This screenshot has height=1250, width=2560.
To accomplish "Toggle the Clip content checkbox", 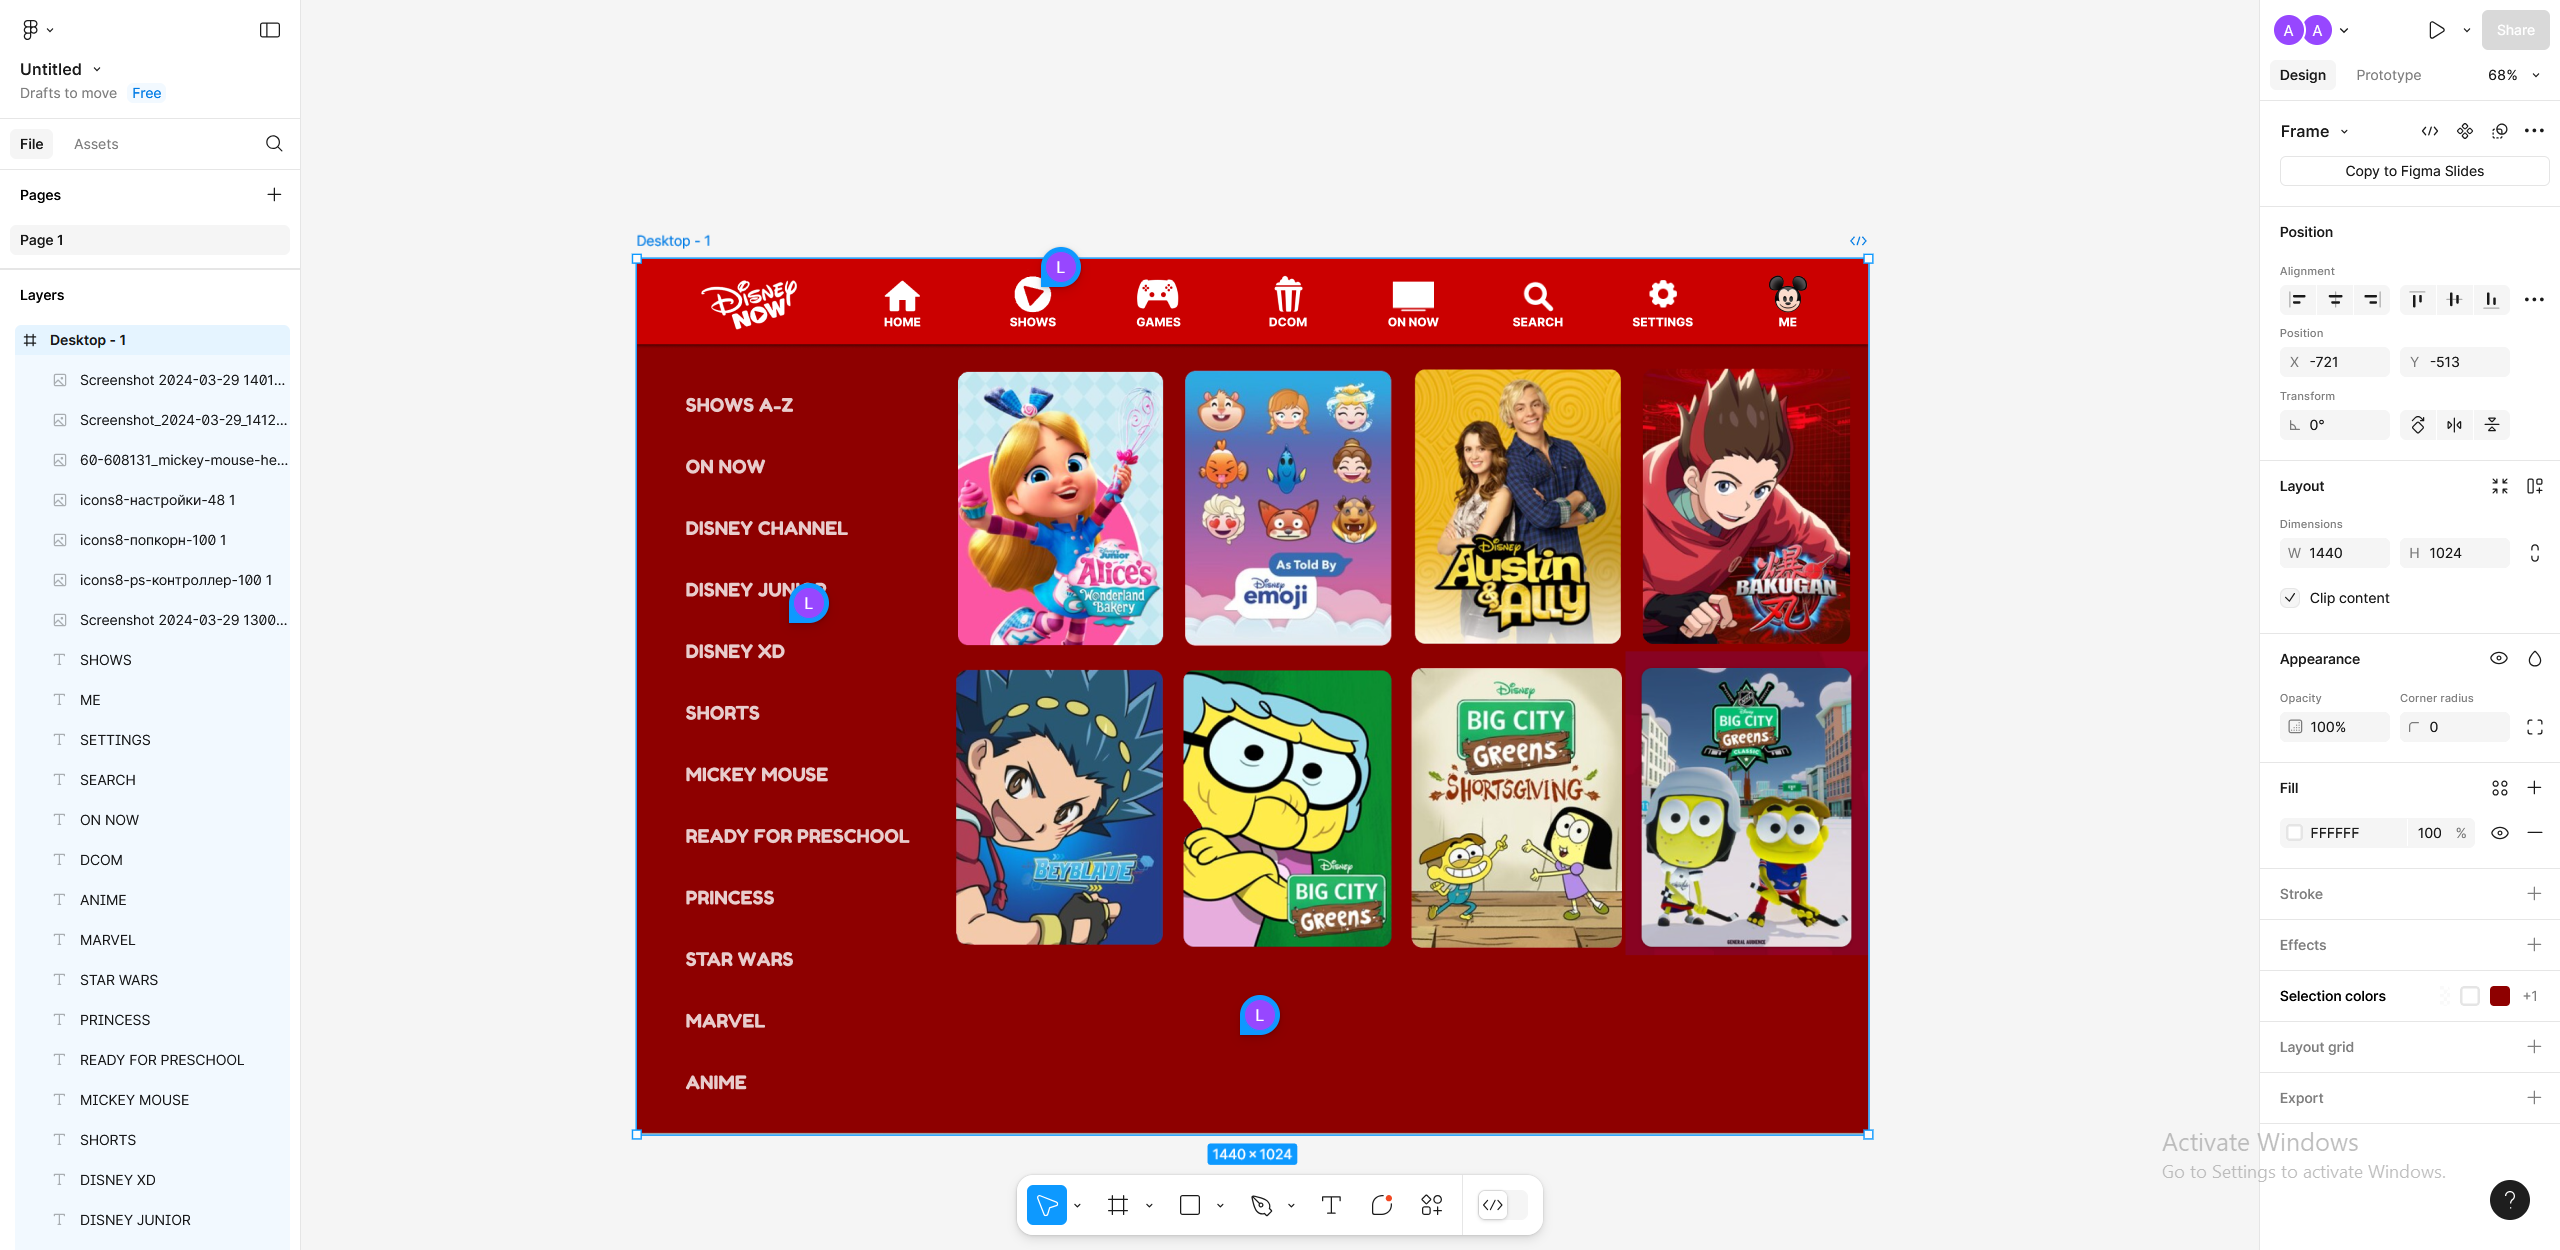I will pos(2291,598).
